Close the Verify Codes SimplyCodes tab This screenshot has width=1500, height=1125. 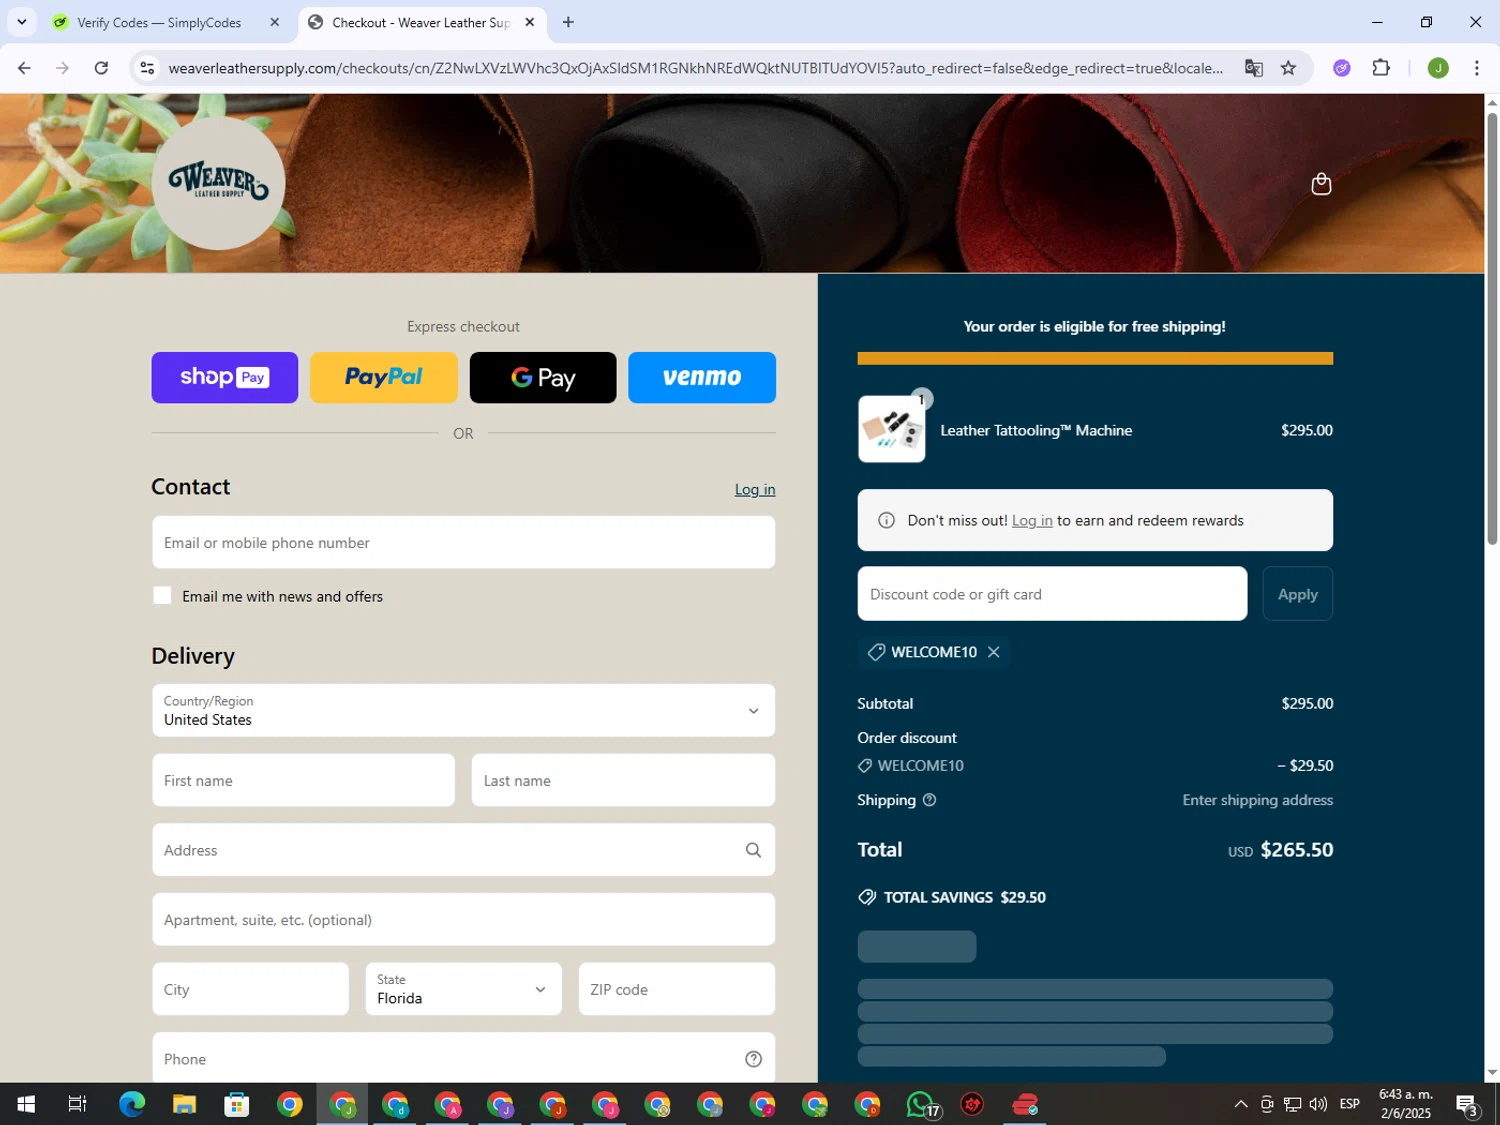coord(275,22)
